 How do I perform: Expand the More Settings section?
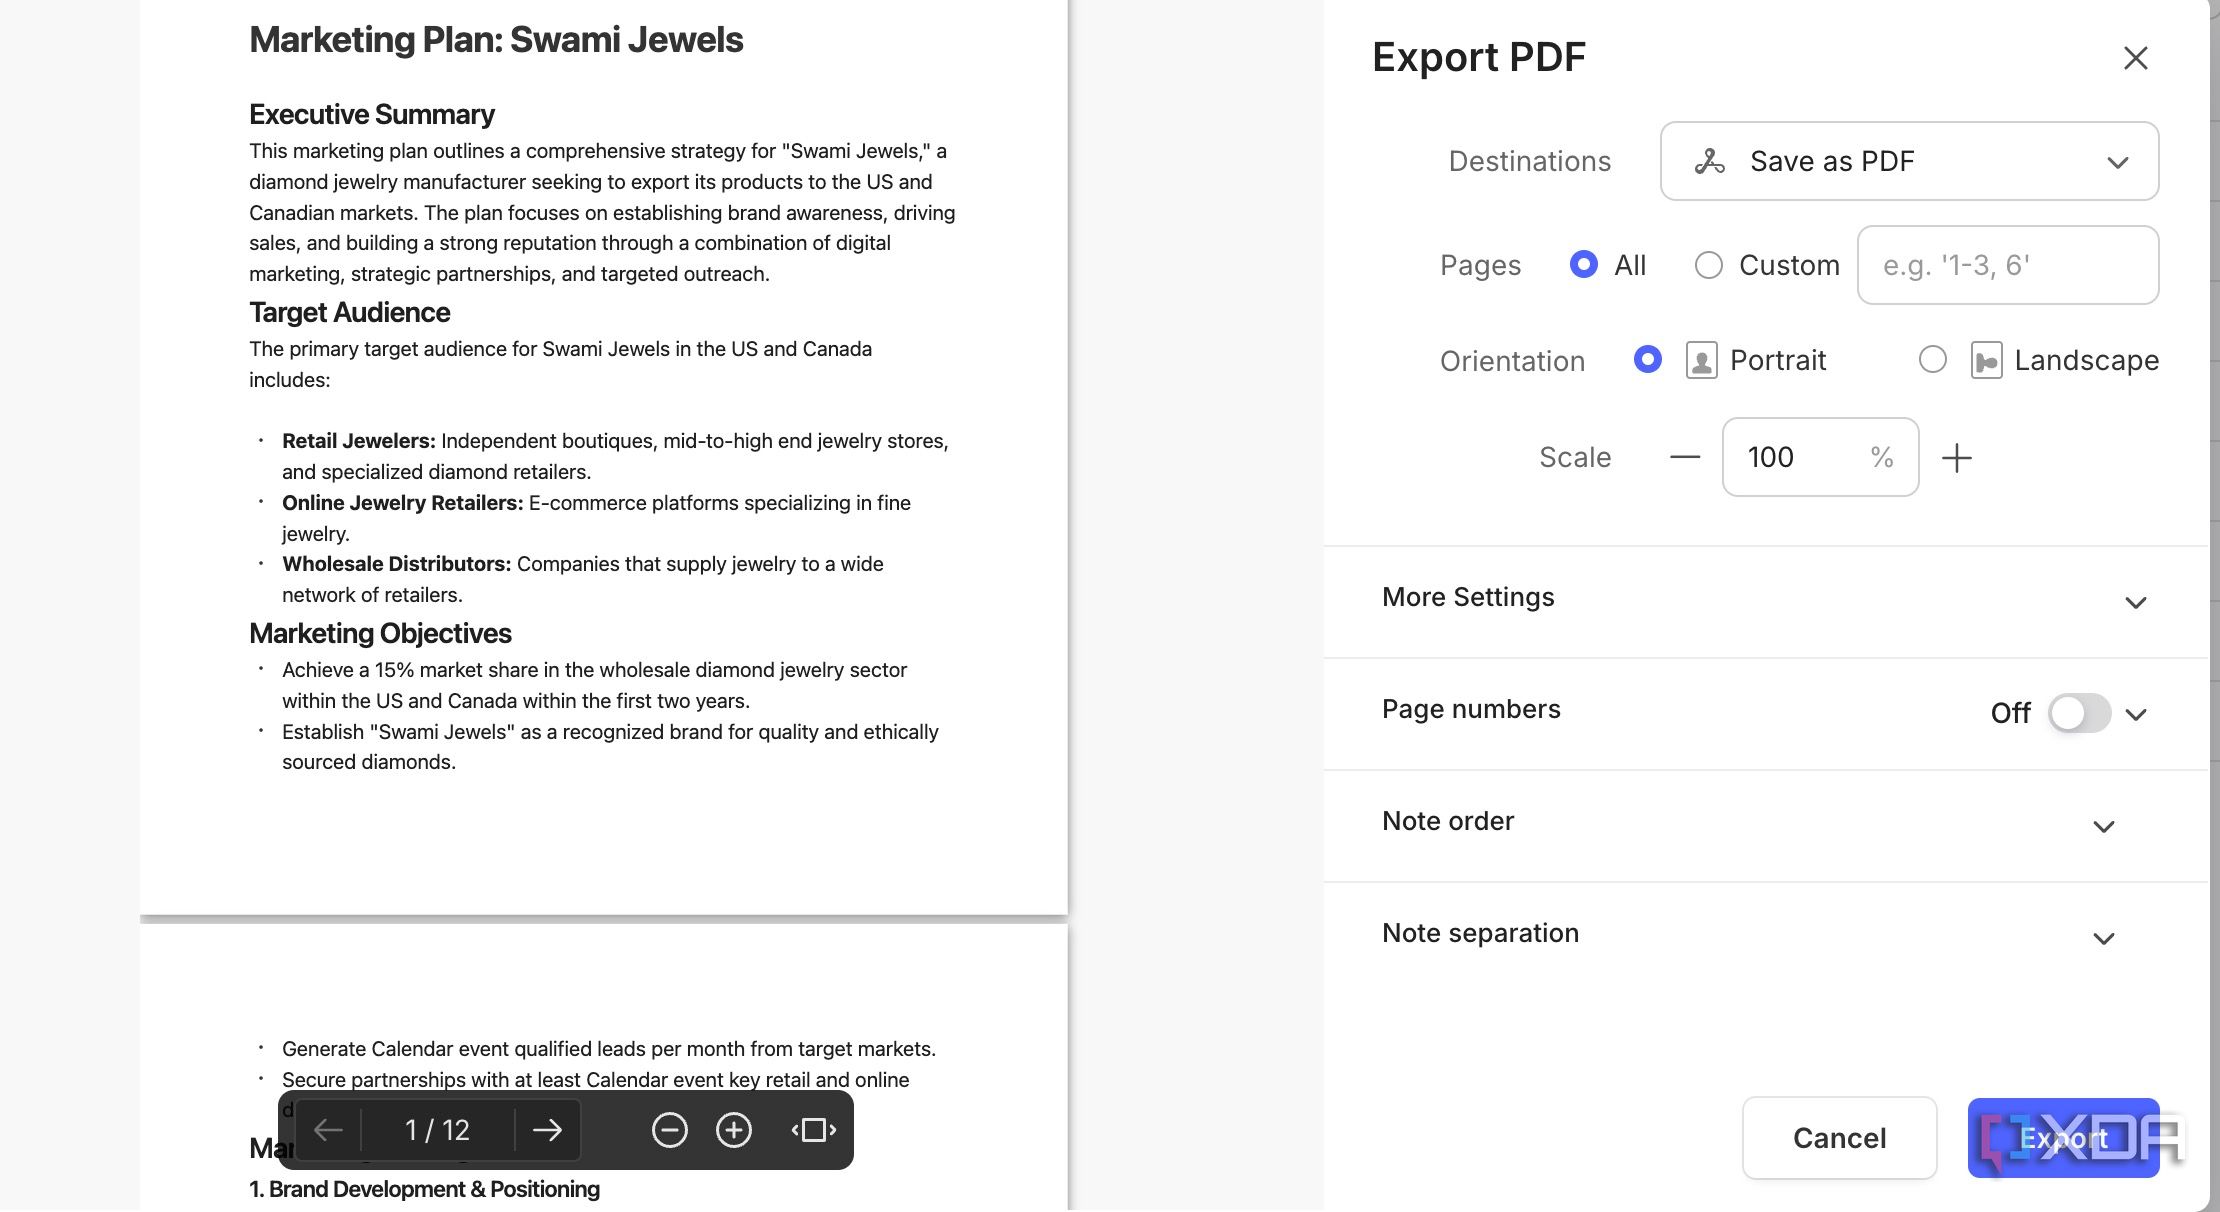pyautogui.click(x=1766, y=601)
